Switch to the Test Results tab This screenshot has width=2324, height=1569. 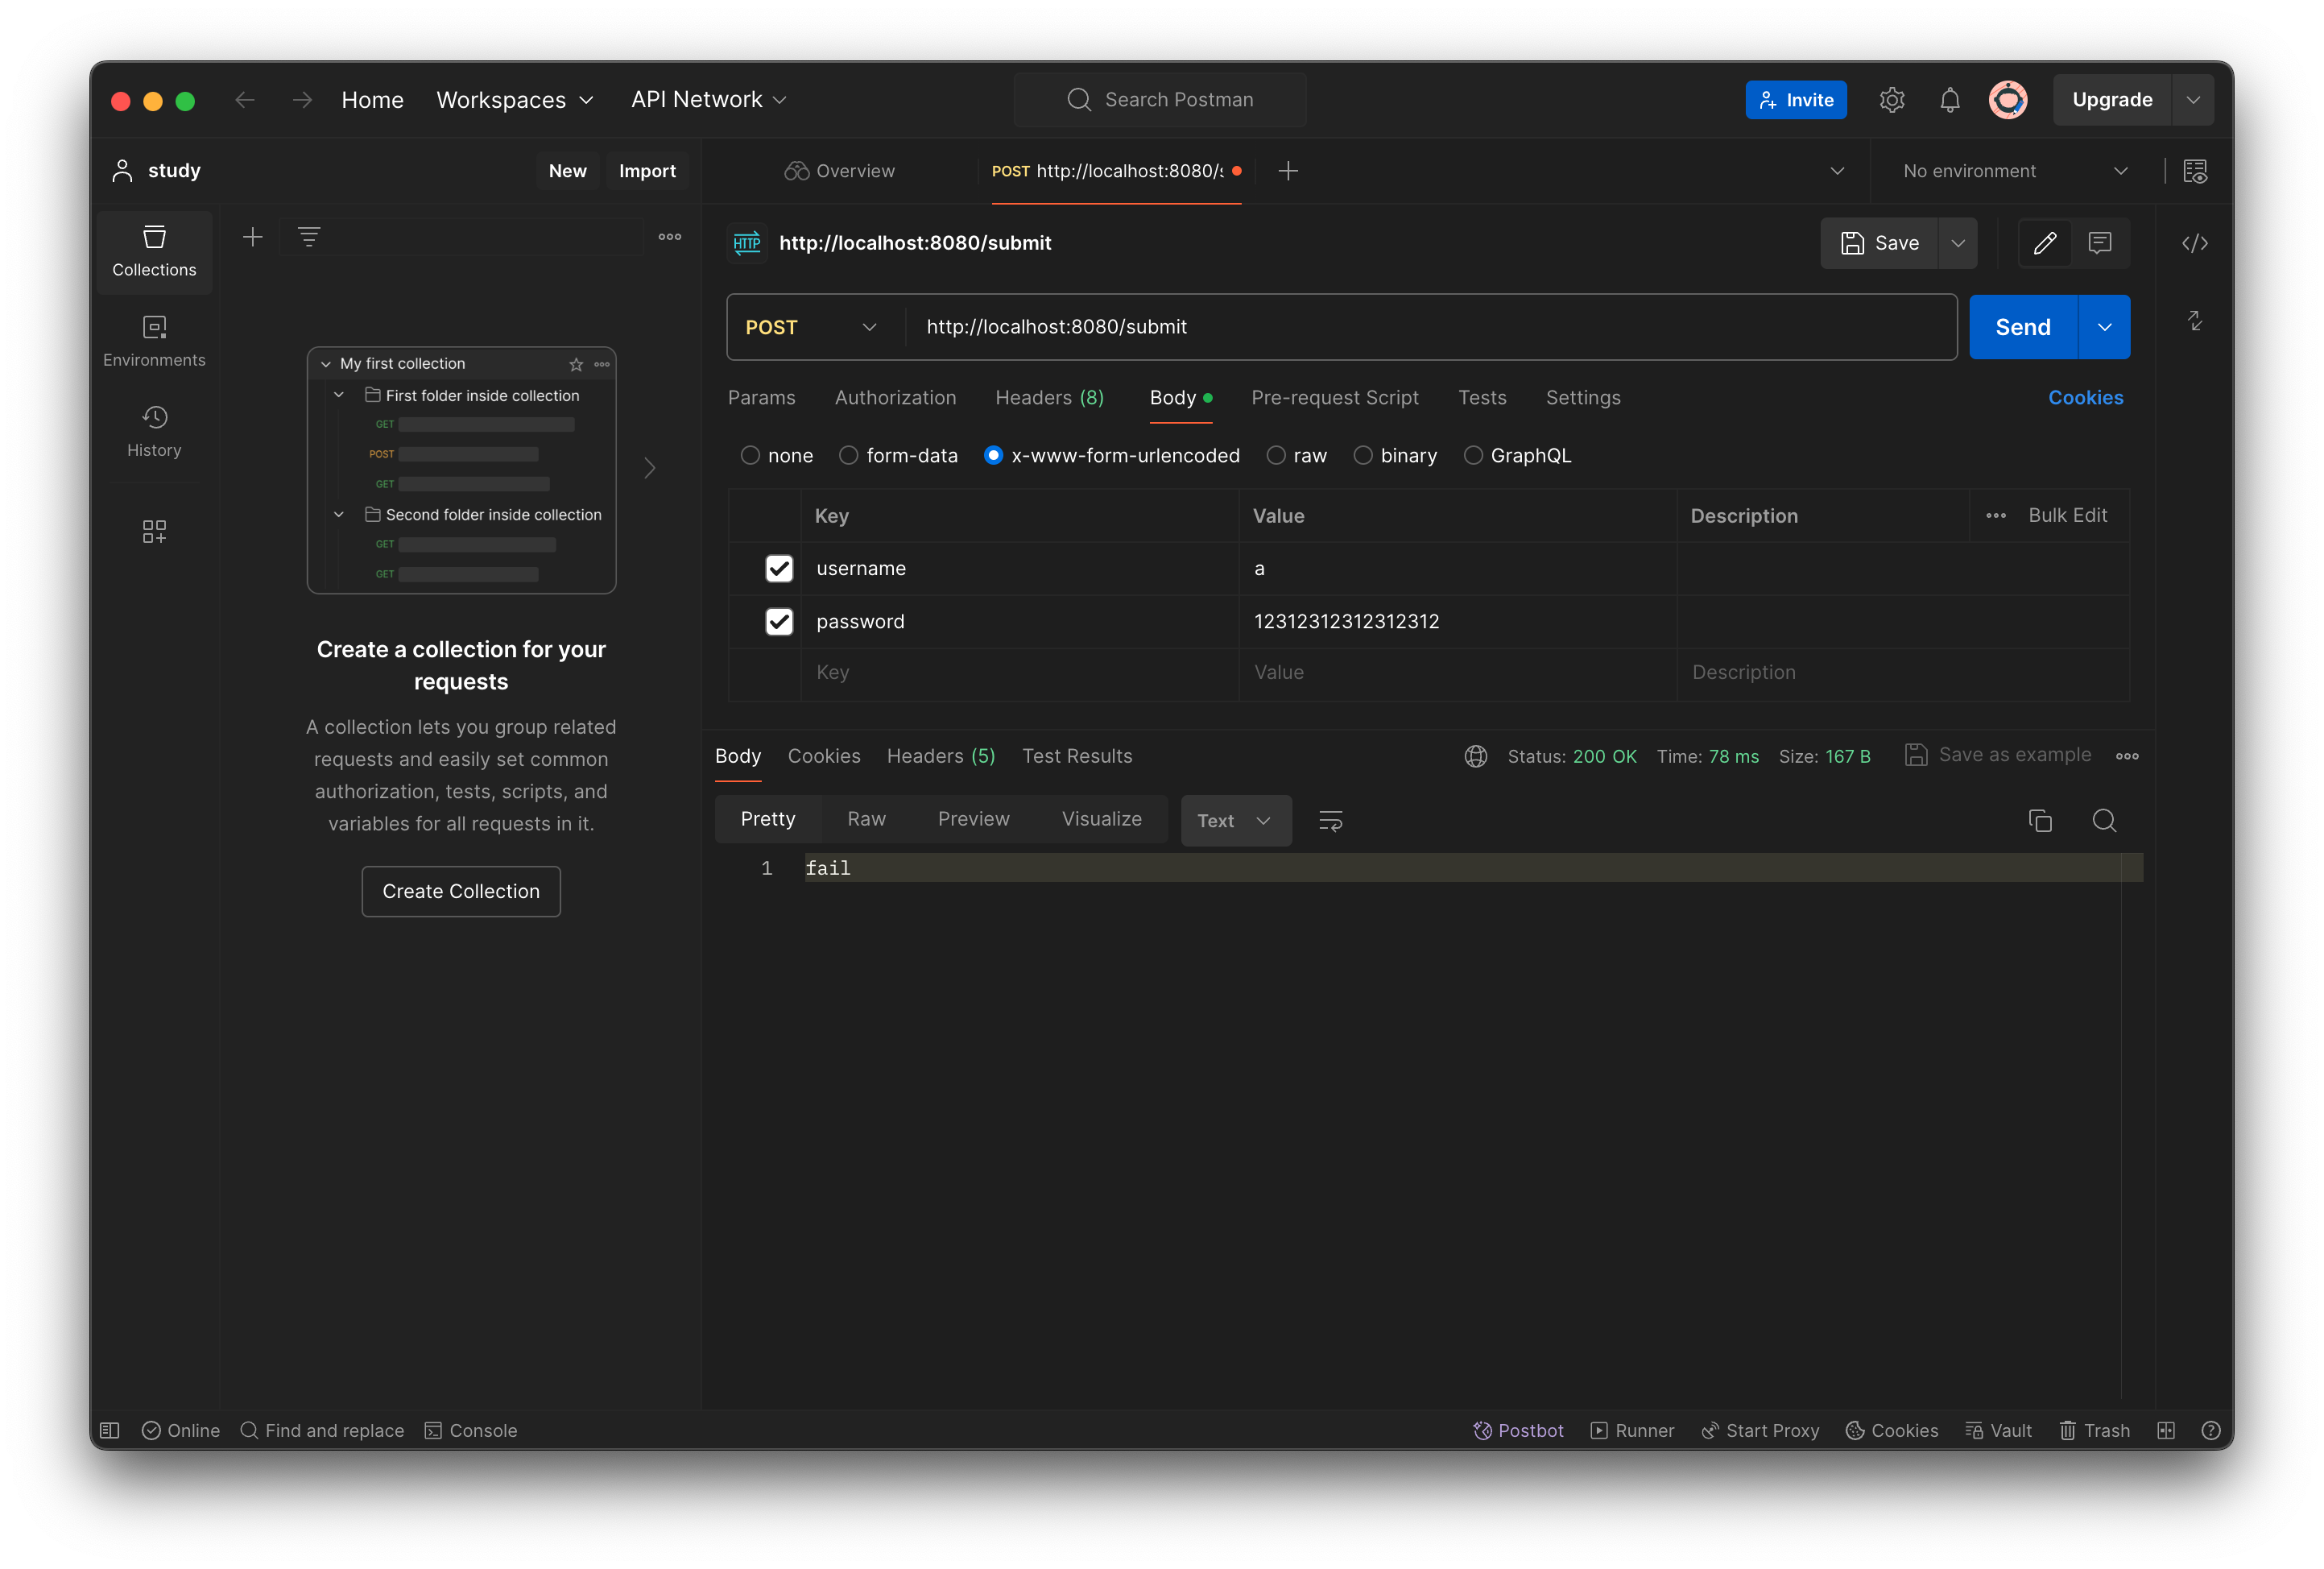[x=1077, y=755]
